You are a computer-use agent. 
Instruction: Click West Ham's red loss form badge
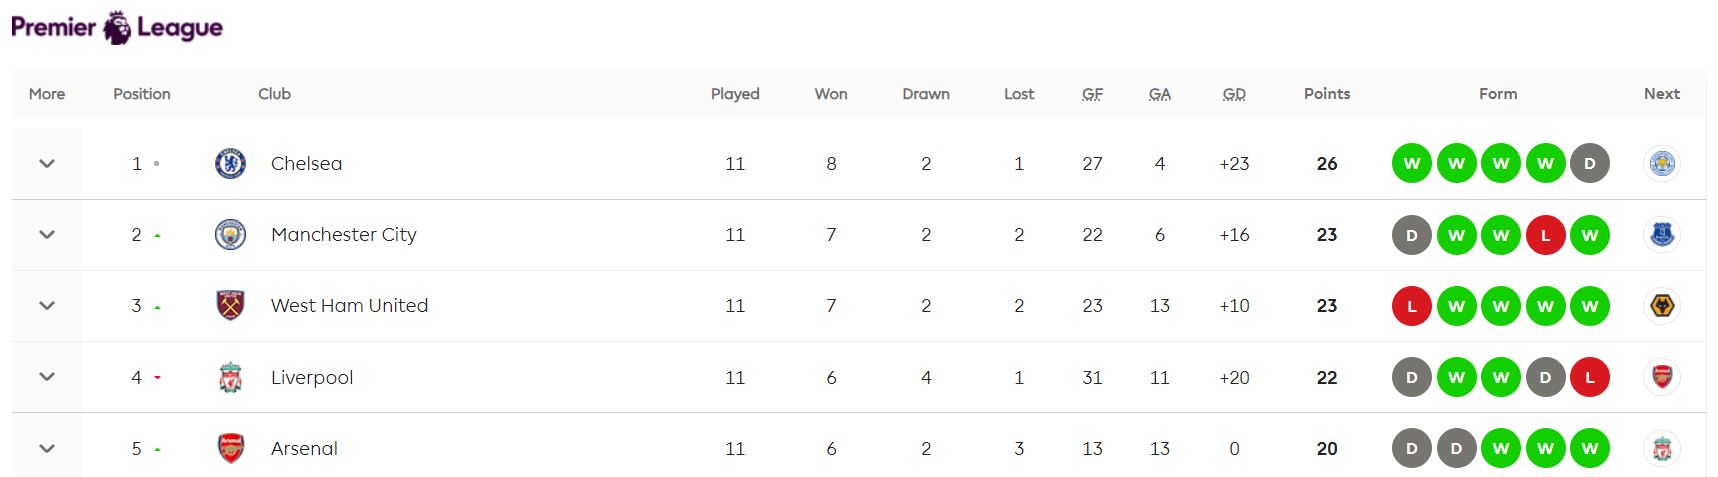tap(1412, 305)
